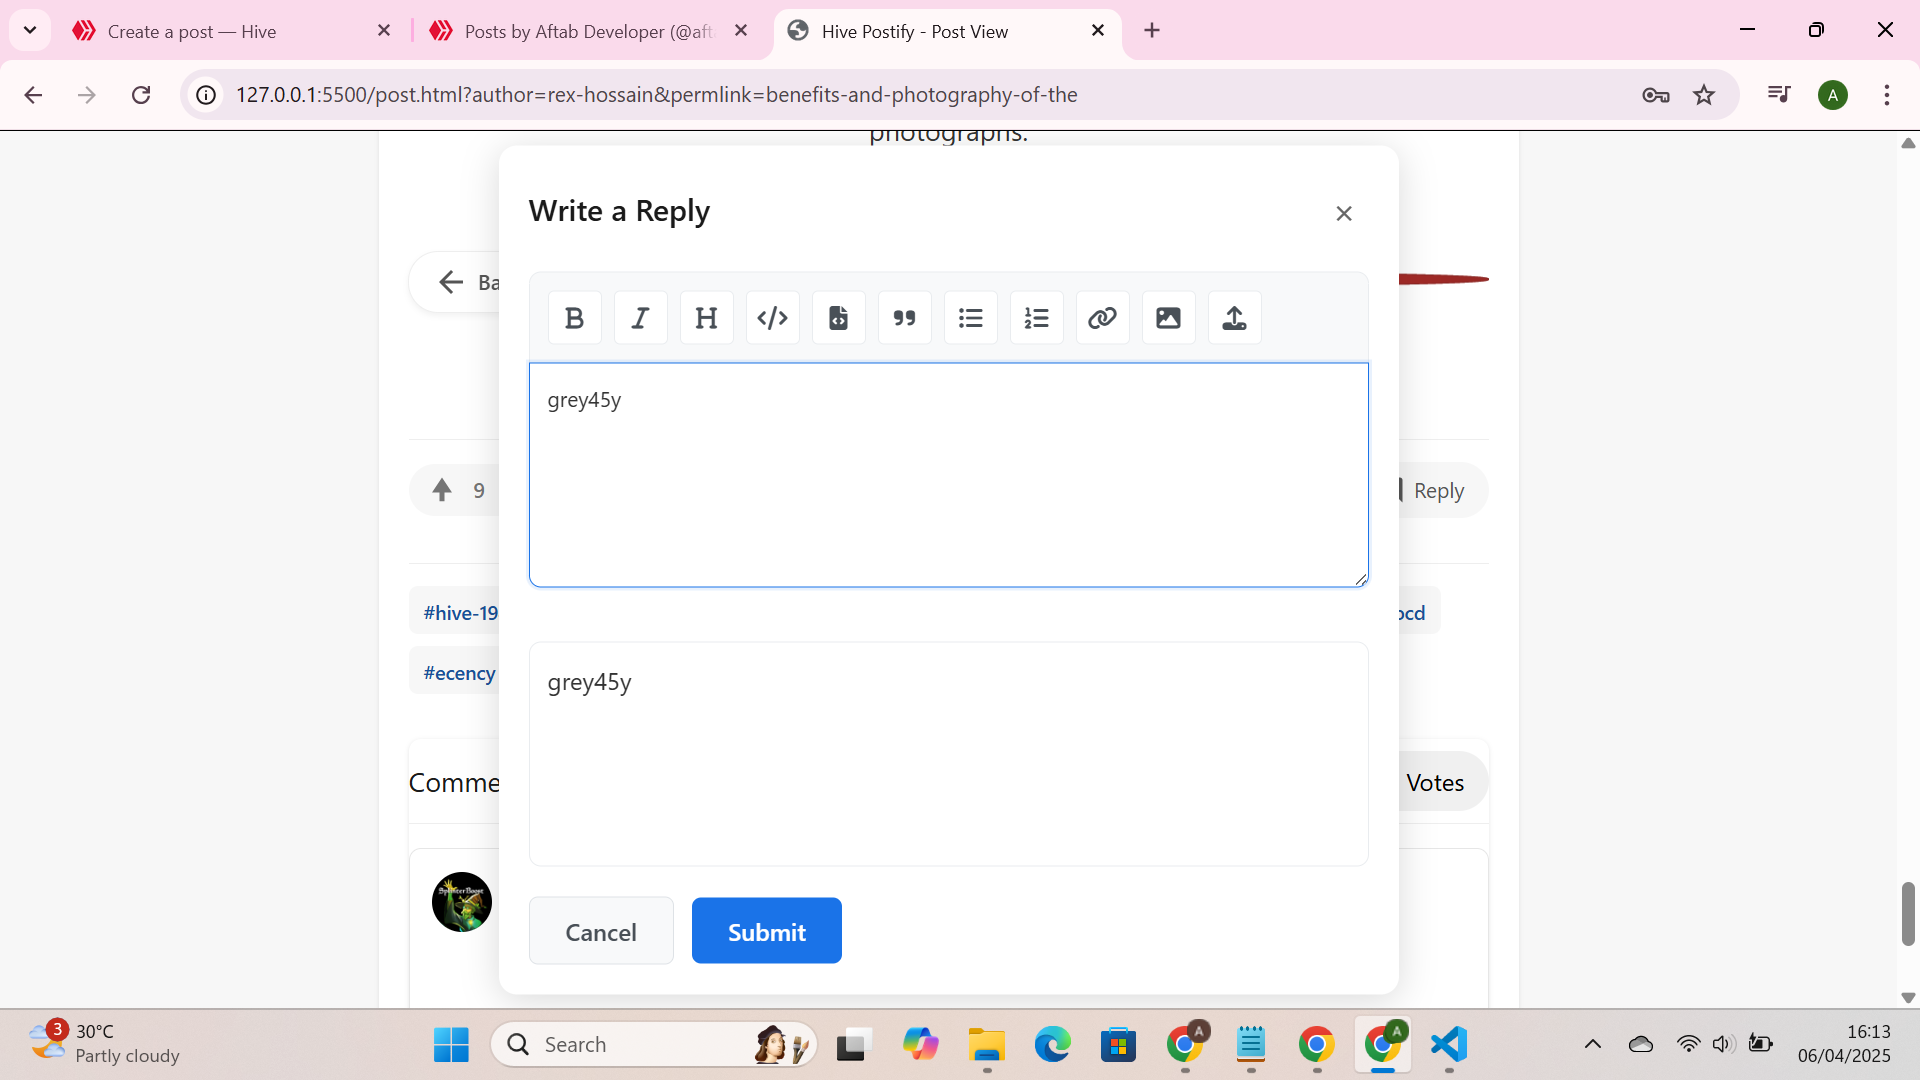1920x1080 pixels.
Task: Insert a code block with file-code icon
Action: click(838, 318)
